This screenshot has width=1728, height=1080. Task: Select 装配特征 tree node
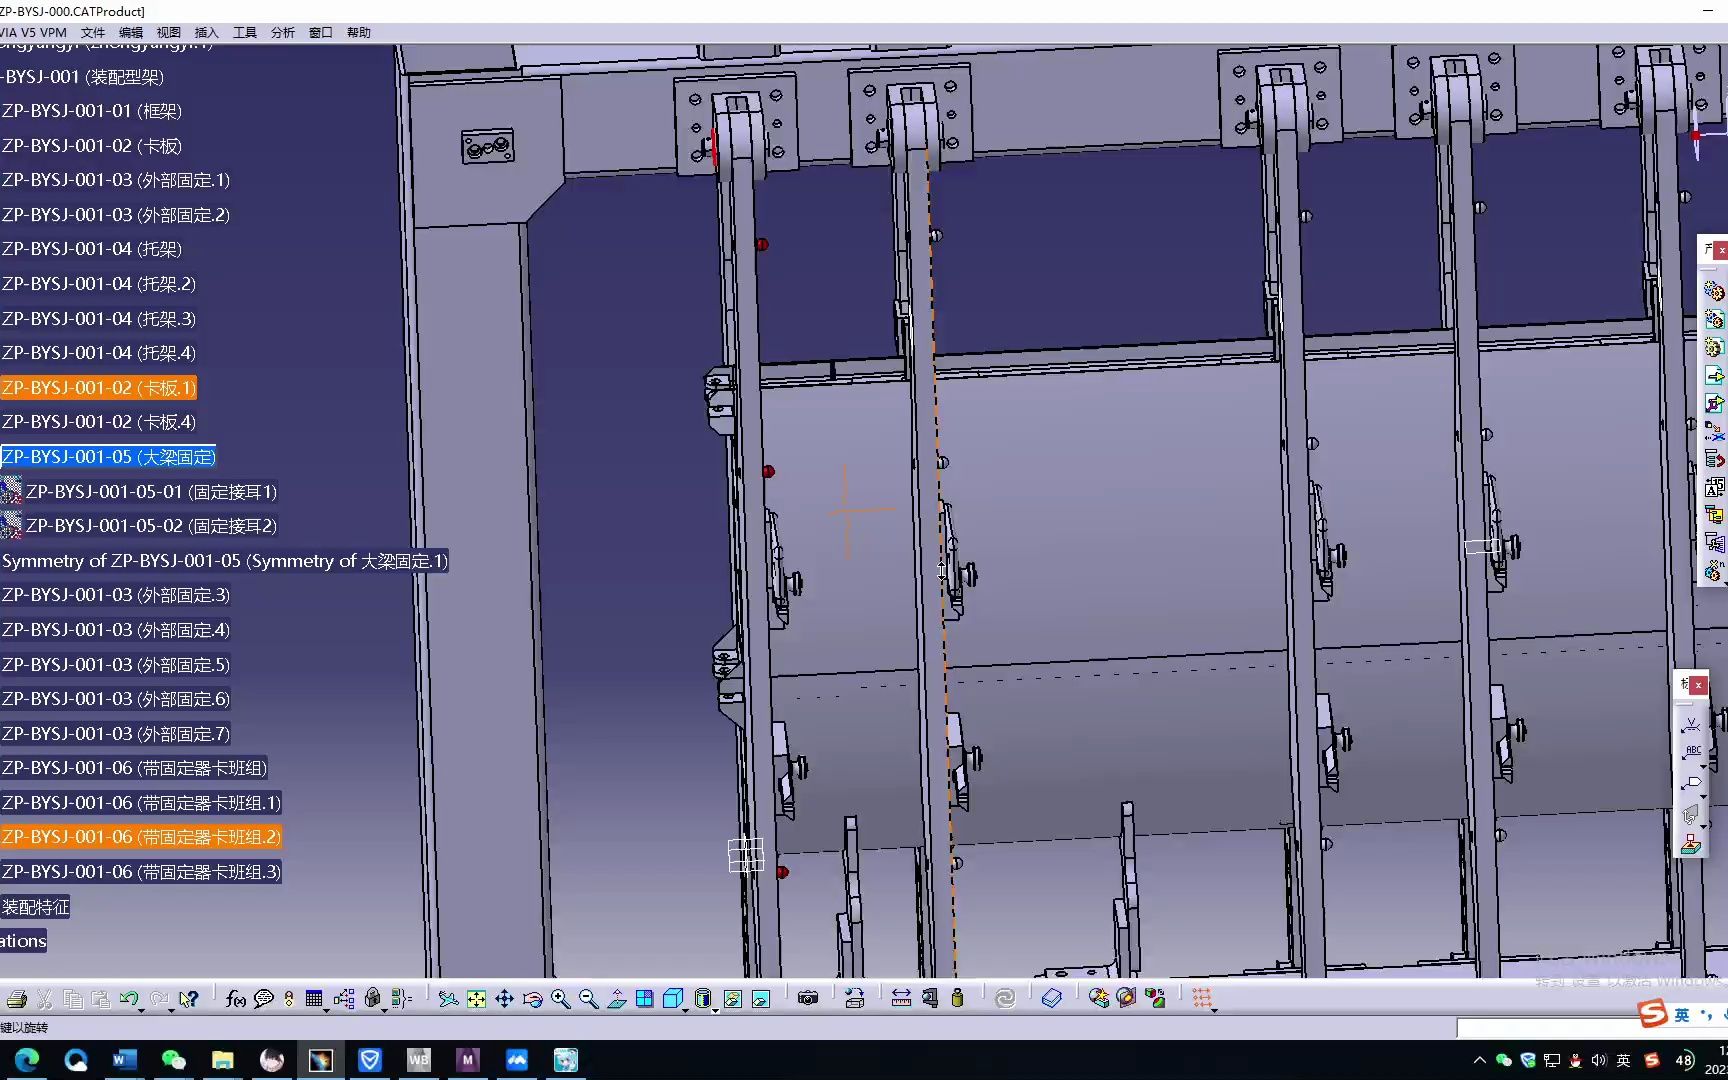pos(35,907)
